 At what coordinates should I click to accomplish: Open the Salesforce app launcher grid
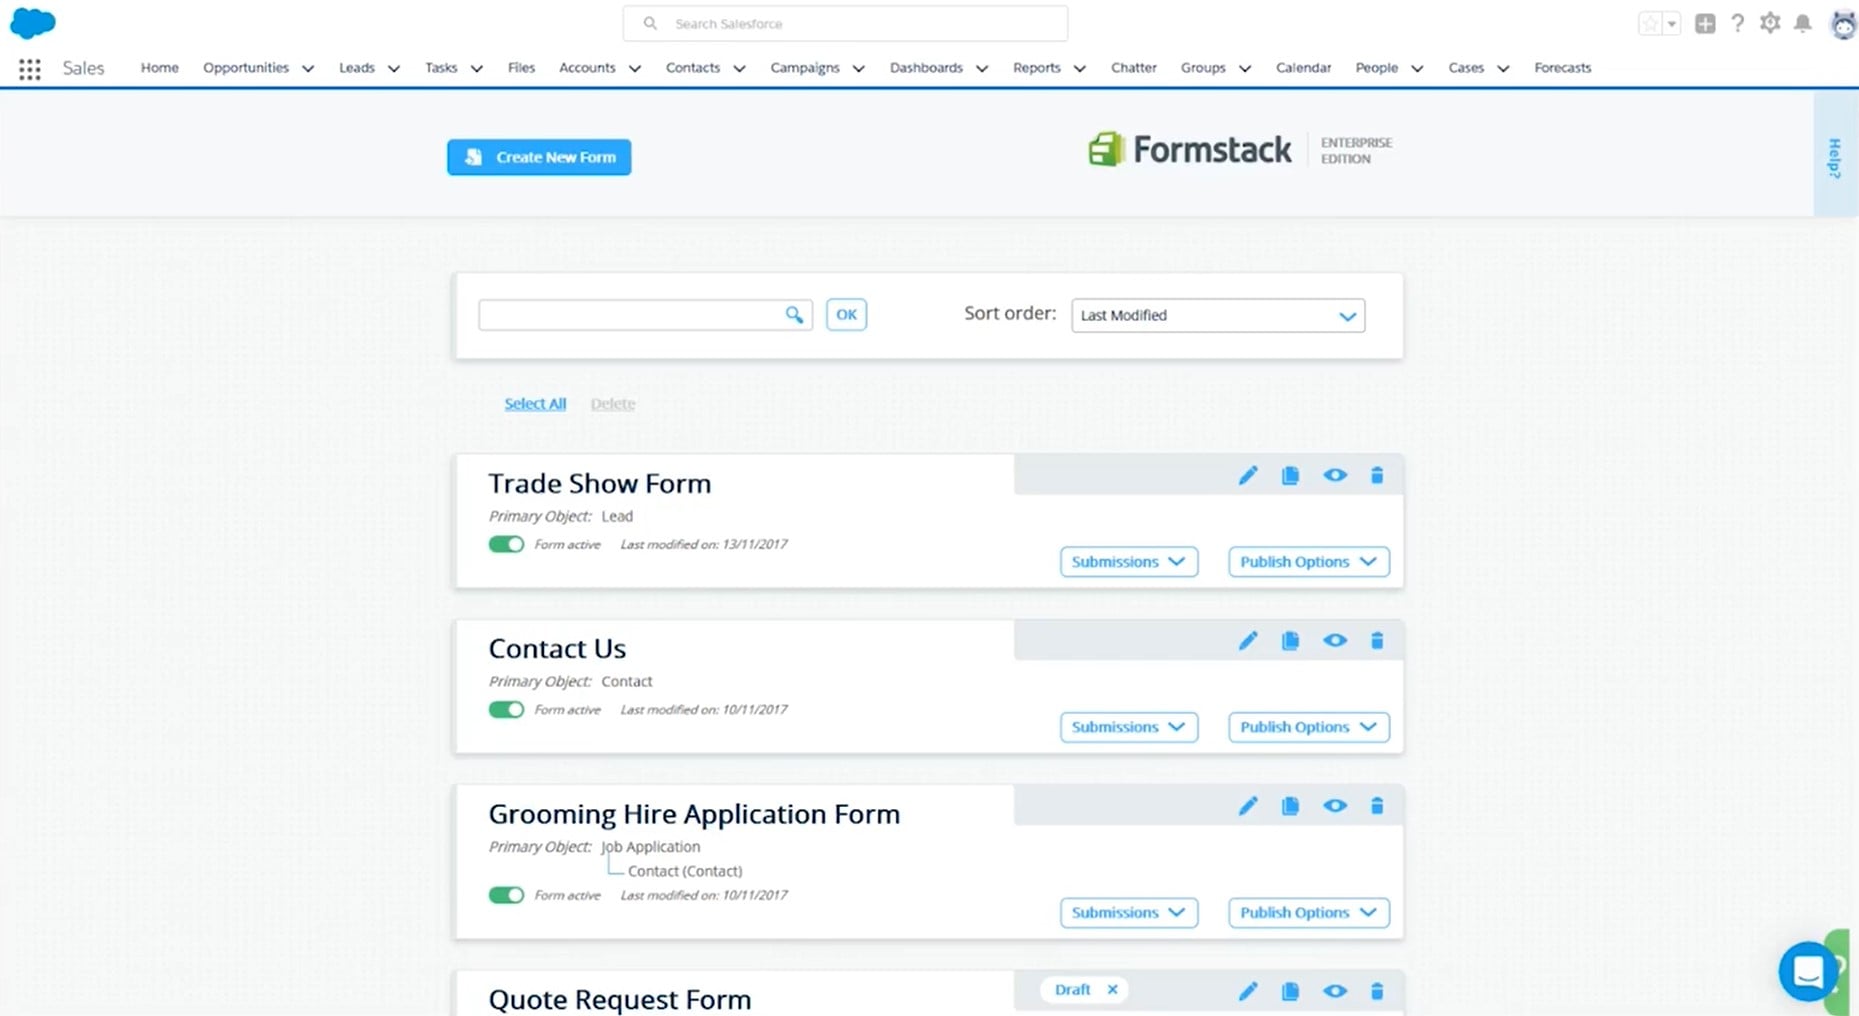[30, 69]
